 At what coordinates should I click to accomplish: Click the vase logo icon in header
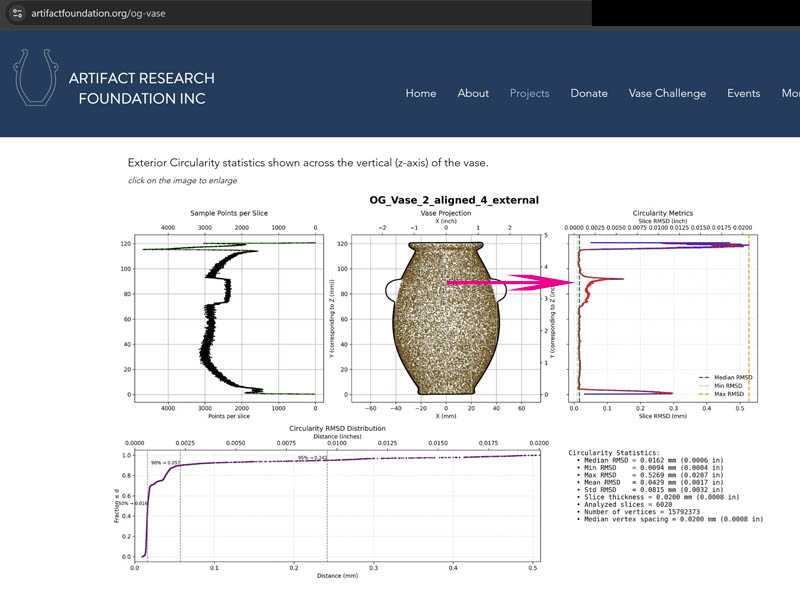click(x=34, y=77)
